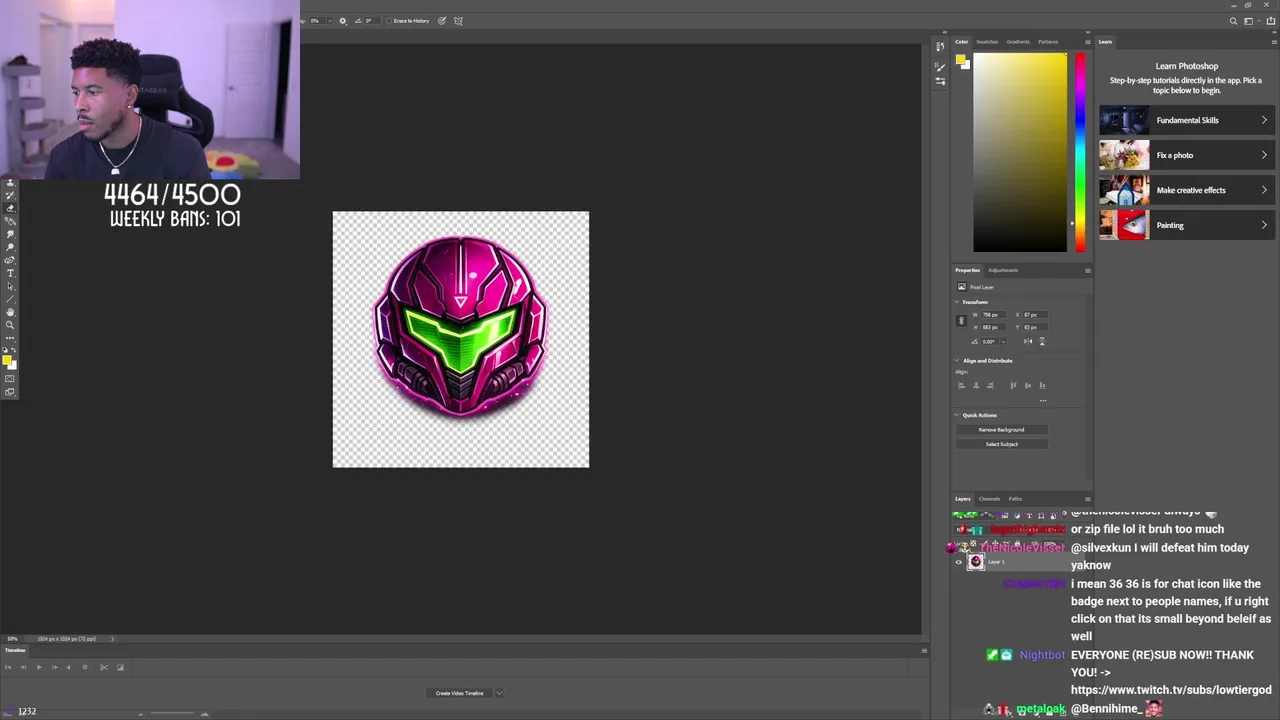Change the screen mode
The image size is (1280, 720).
(x=10, y=391)
